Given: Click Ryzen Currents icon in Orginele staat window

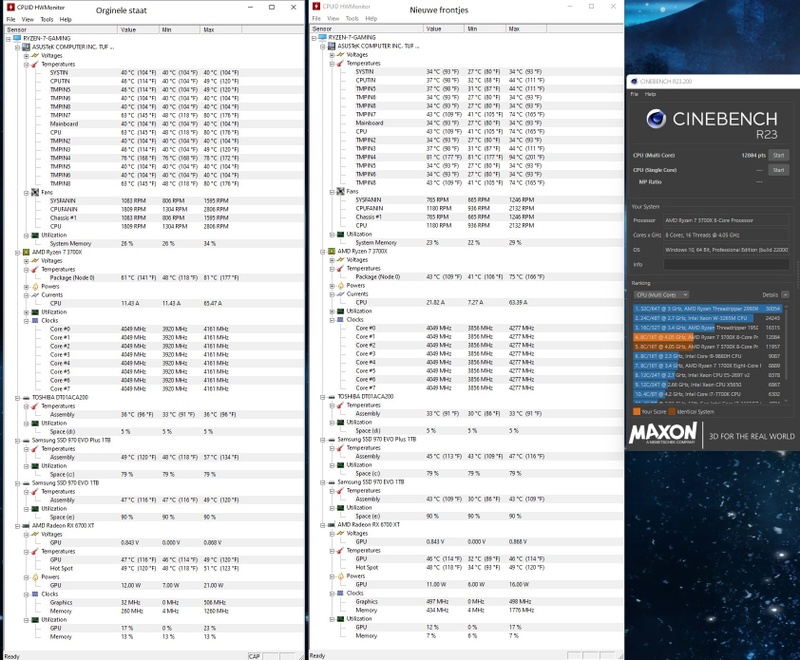Looking at the screenshot, I should [x=35, y=295].
